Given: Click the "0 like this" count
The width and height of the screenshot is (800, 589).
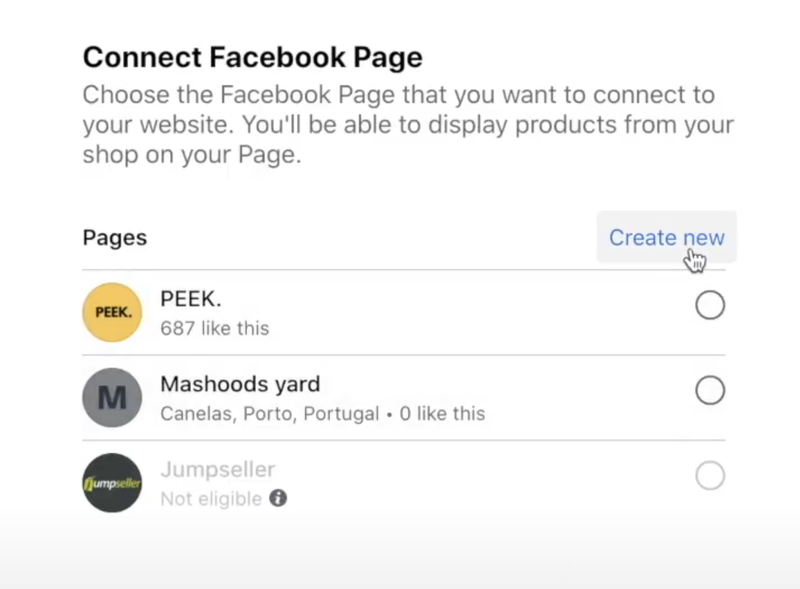Looking at the screenshot, I should pyautogui.click(x=442, y=413).
